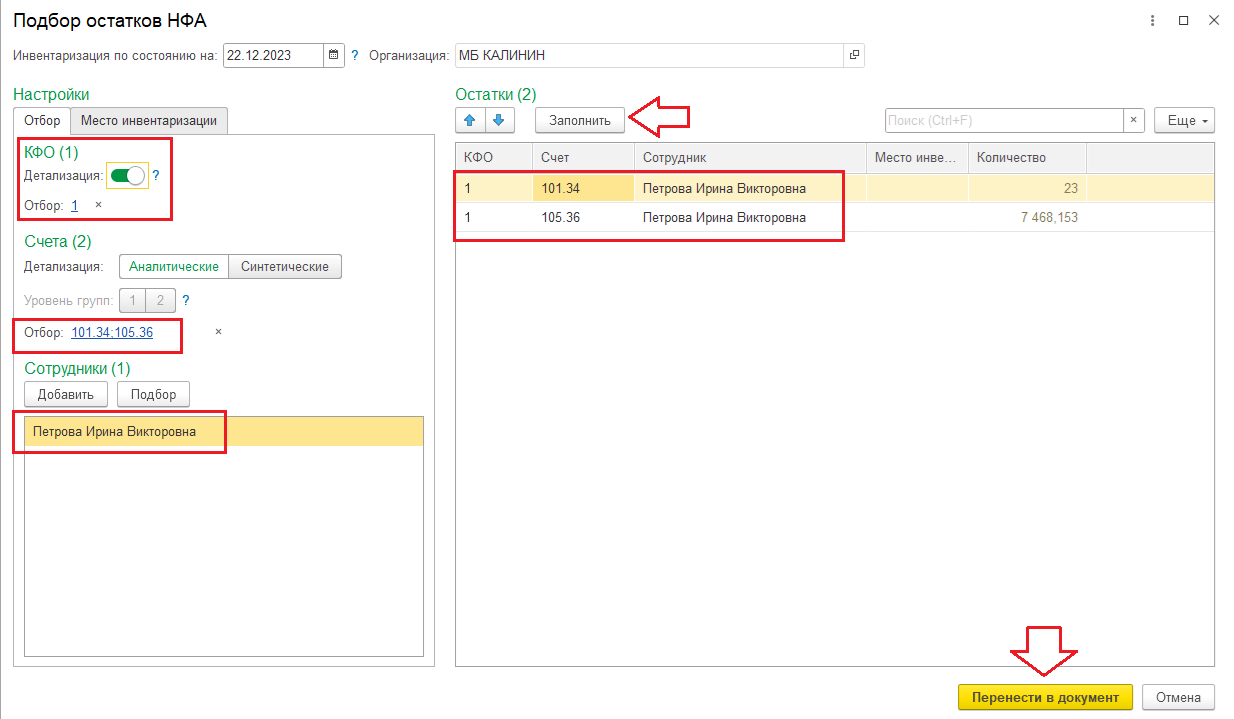
Task: Open the КФО filter link 1
Action: (x=75, y=204)
